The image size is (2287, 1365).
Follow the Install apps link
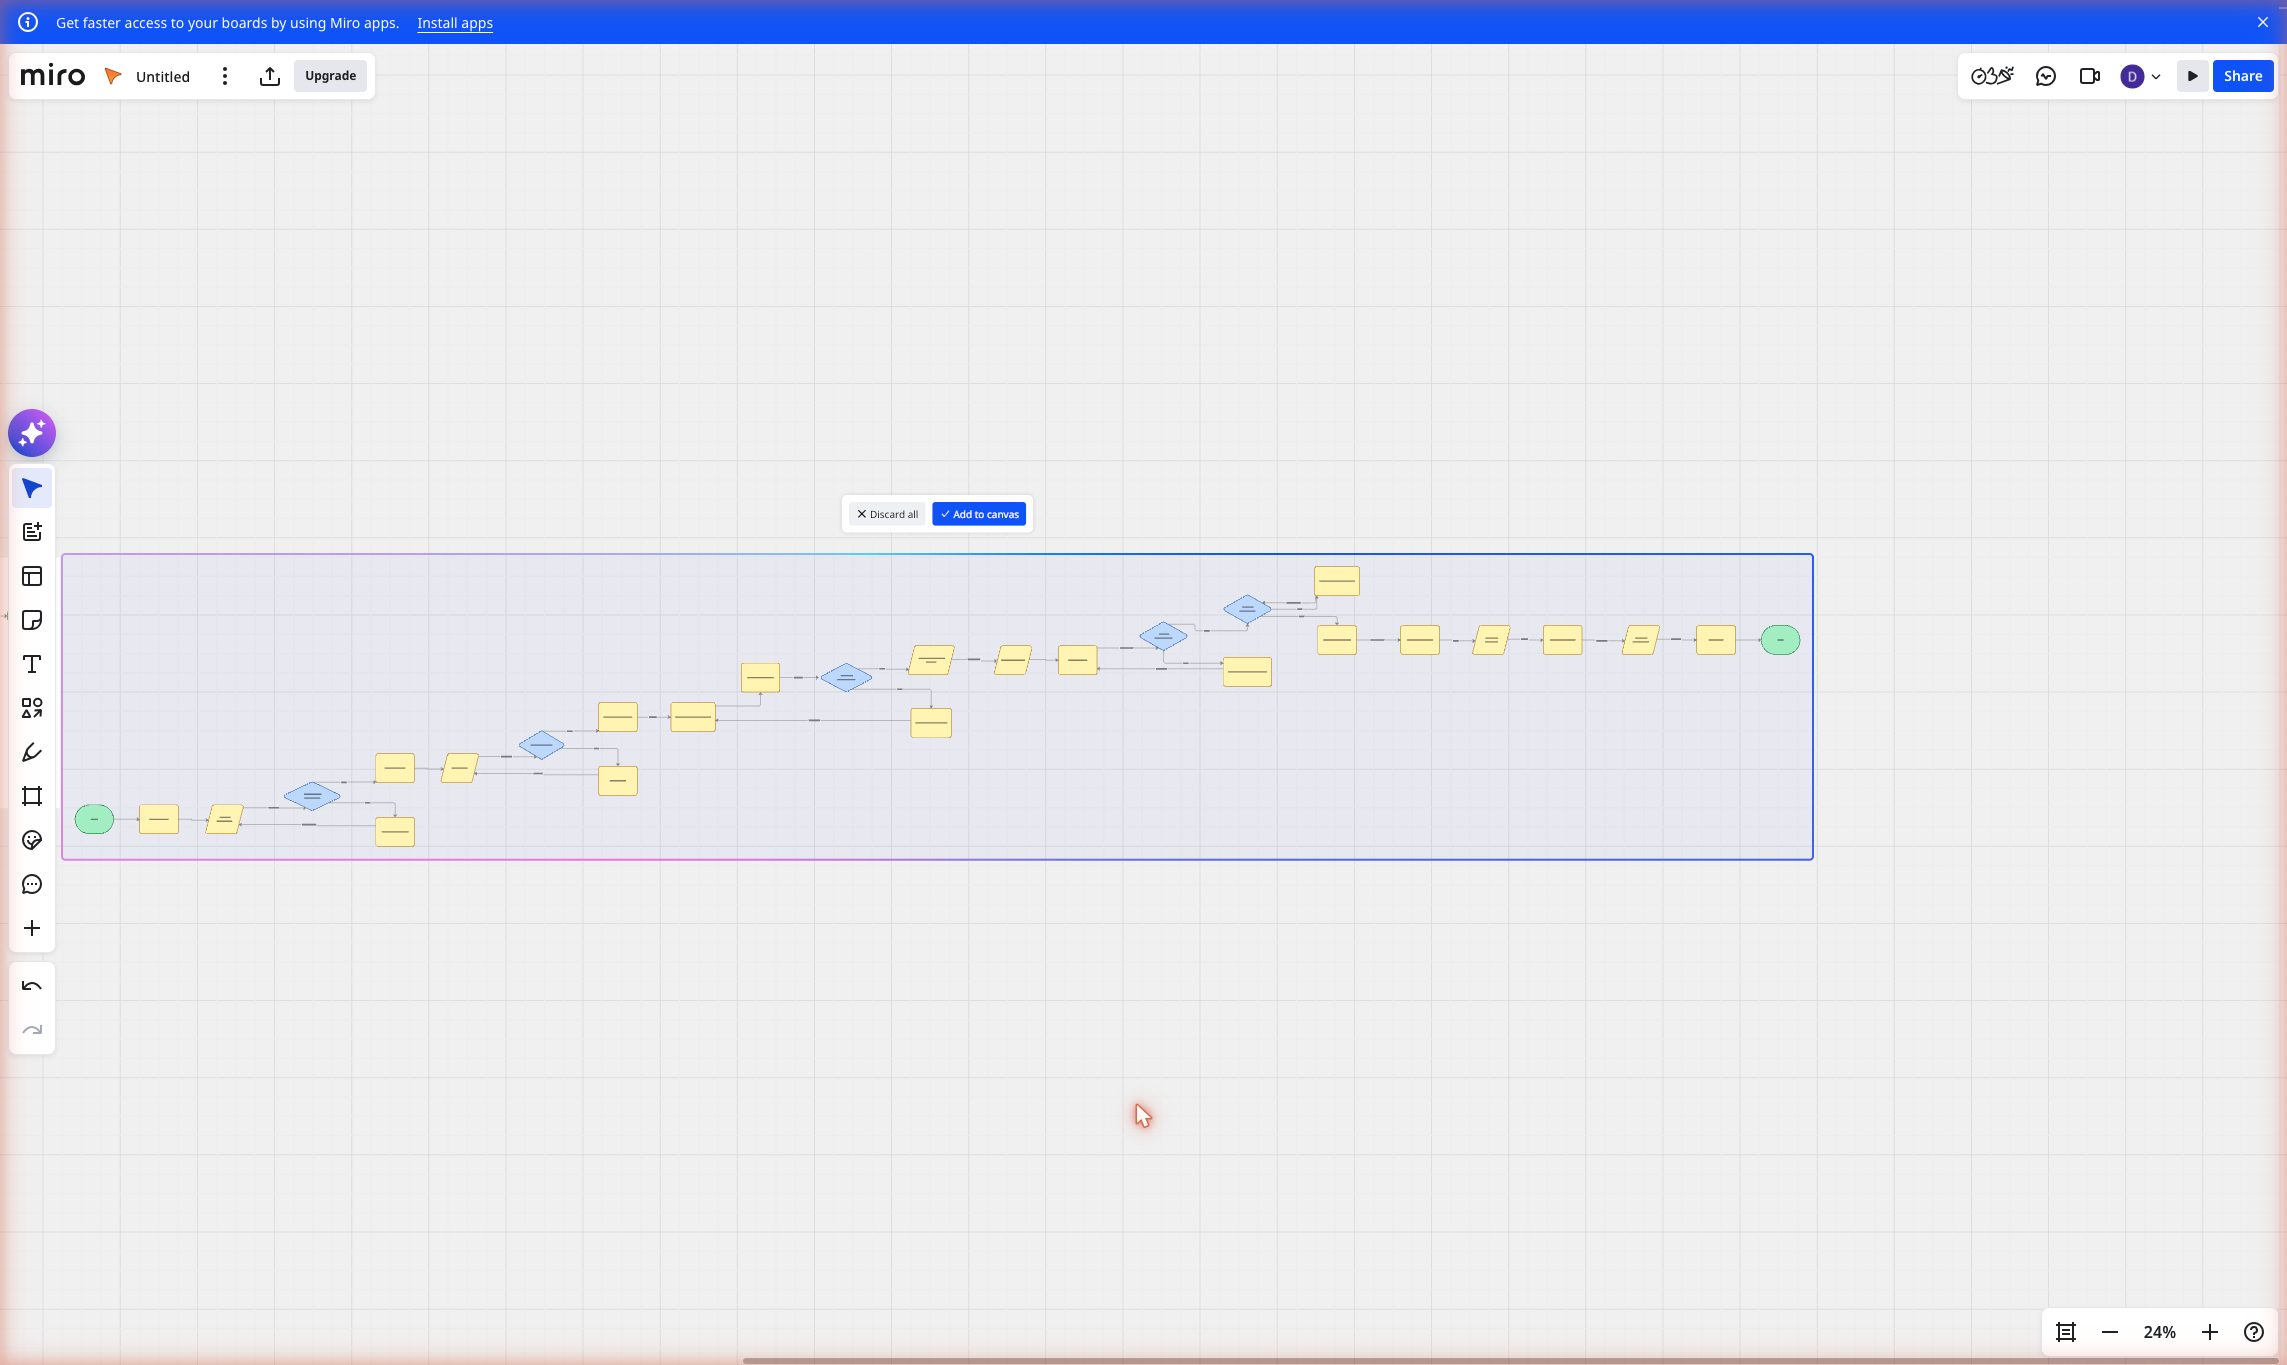click(x=455, y=23)
